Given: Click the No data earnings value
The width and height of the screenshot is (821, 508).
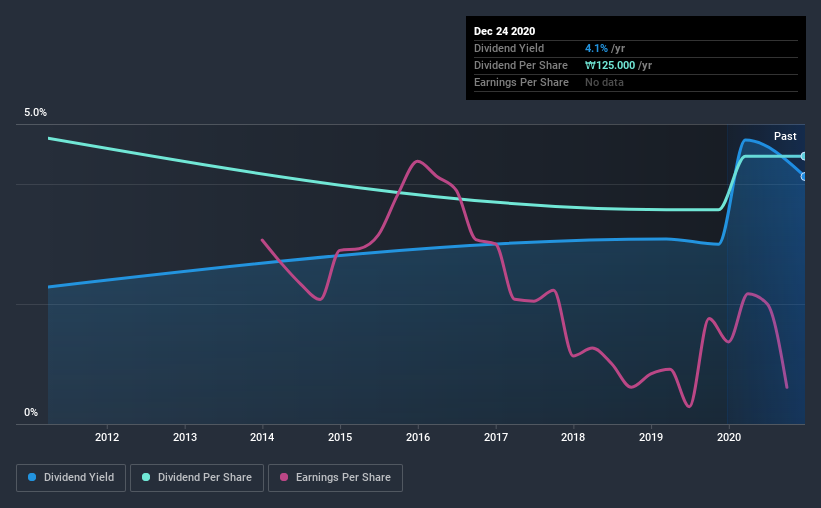Looking at the screenshot, I should point(604,82).
